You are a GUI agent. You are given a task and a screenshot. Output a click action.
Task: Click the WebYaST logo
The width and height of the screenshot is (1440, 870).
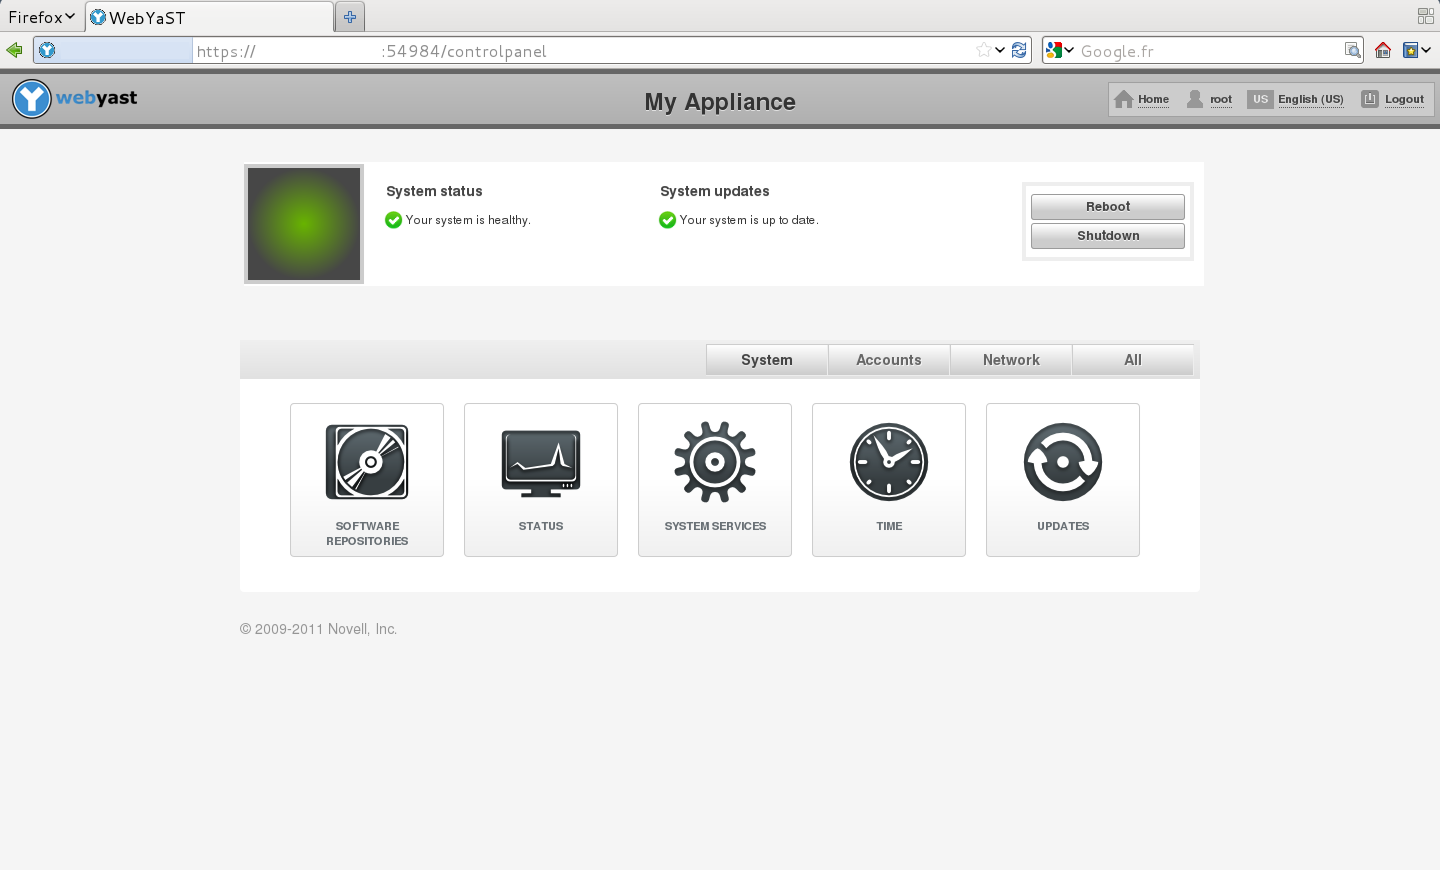pyautogui.click(x=75, y=99)
